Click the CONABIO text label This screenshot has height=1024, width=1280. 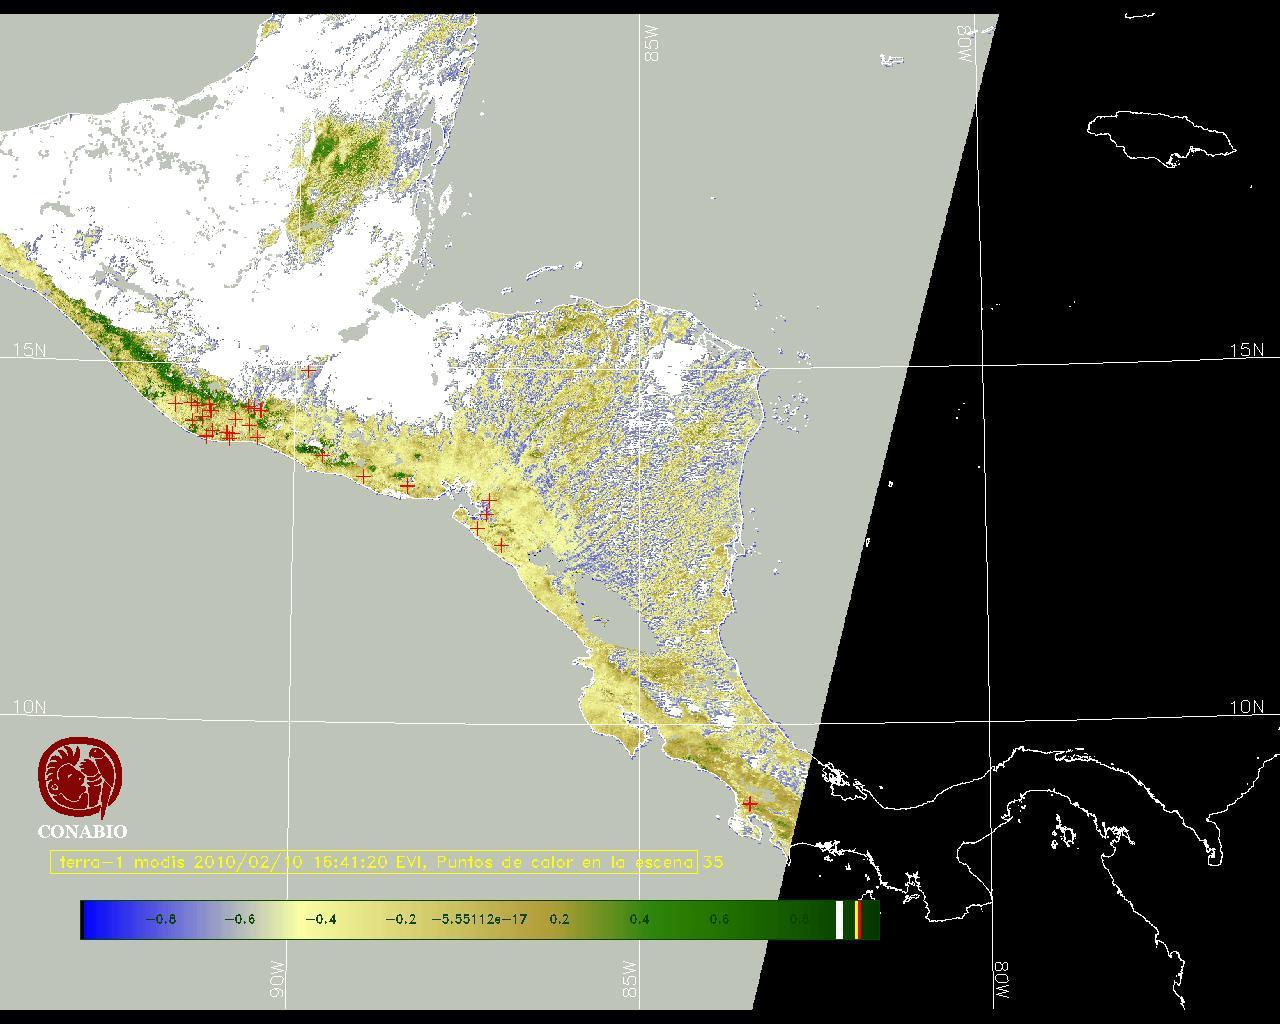[x=82, y=831]
